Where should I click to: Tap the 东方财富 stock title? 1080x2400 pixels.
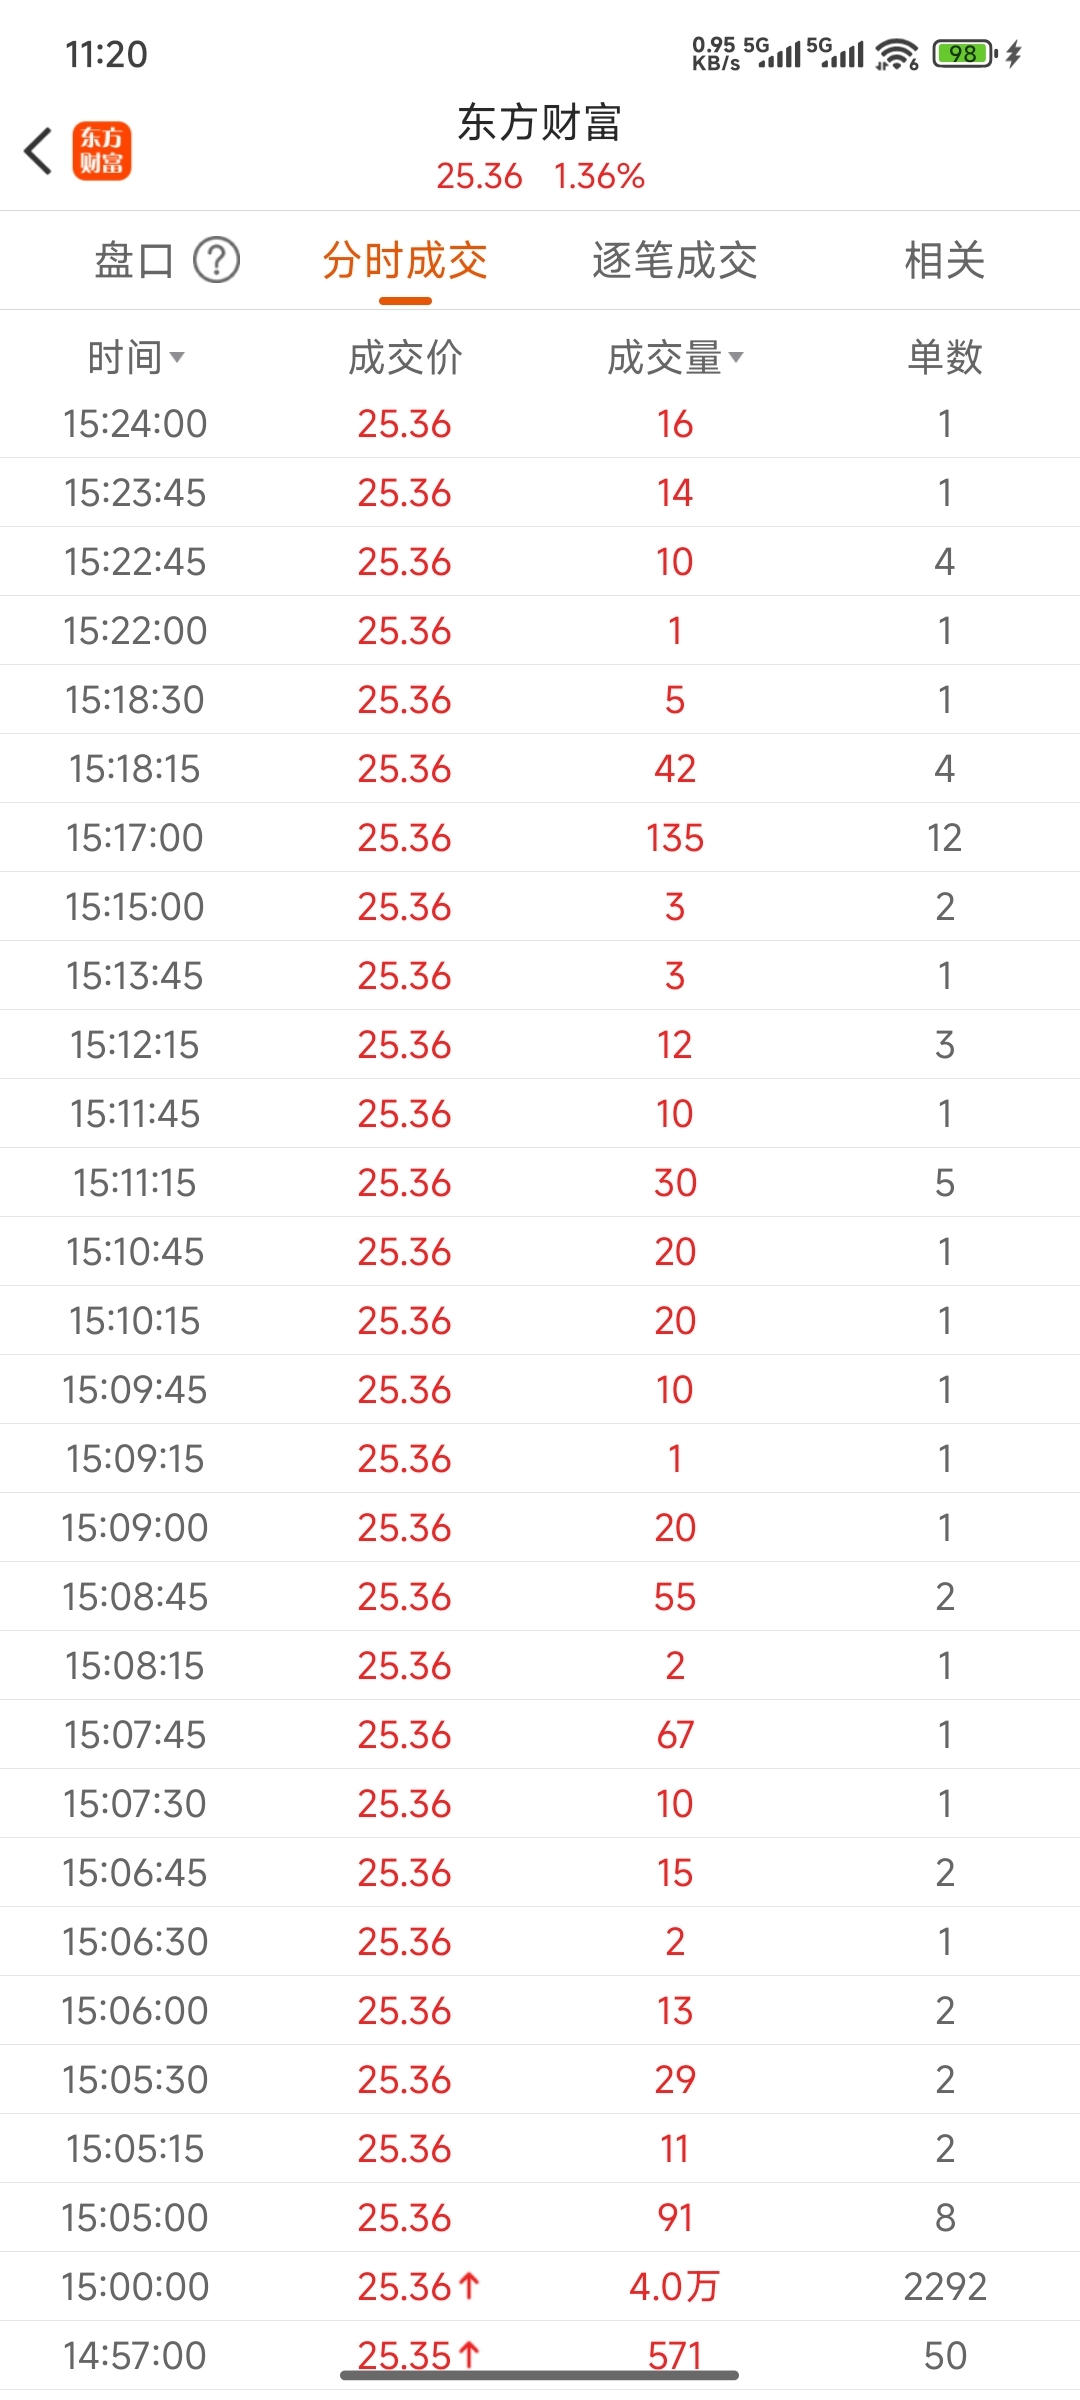click(x=540, y=124)
